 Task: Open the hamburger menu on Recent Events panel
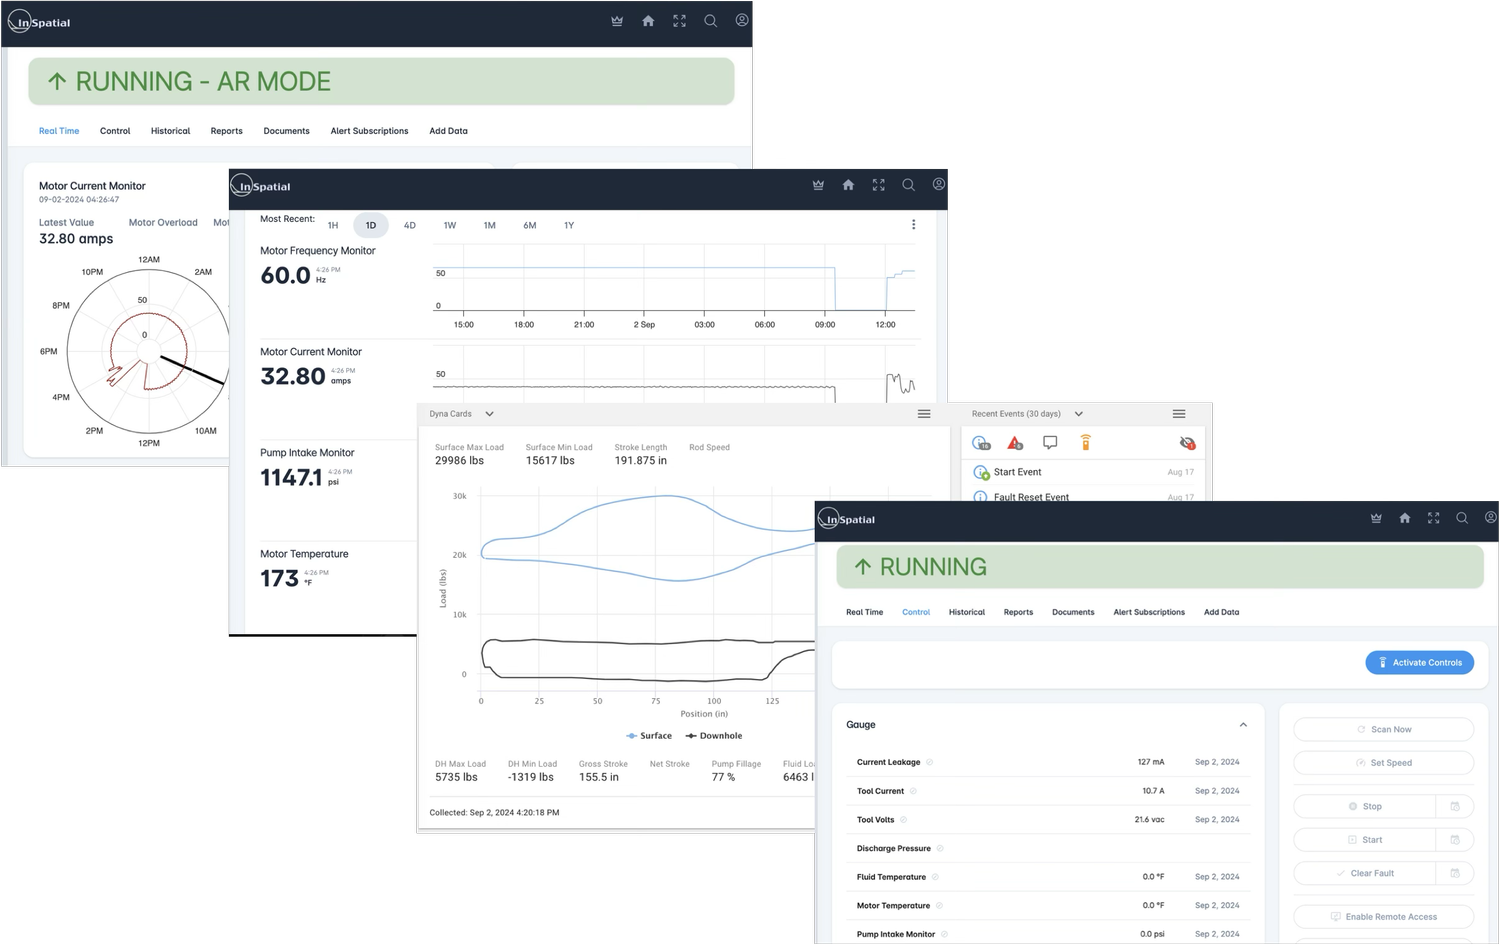[1179, 413]
